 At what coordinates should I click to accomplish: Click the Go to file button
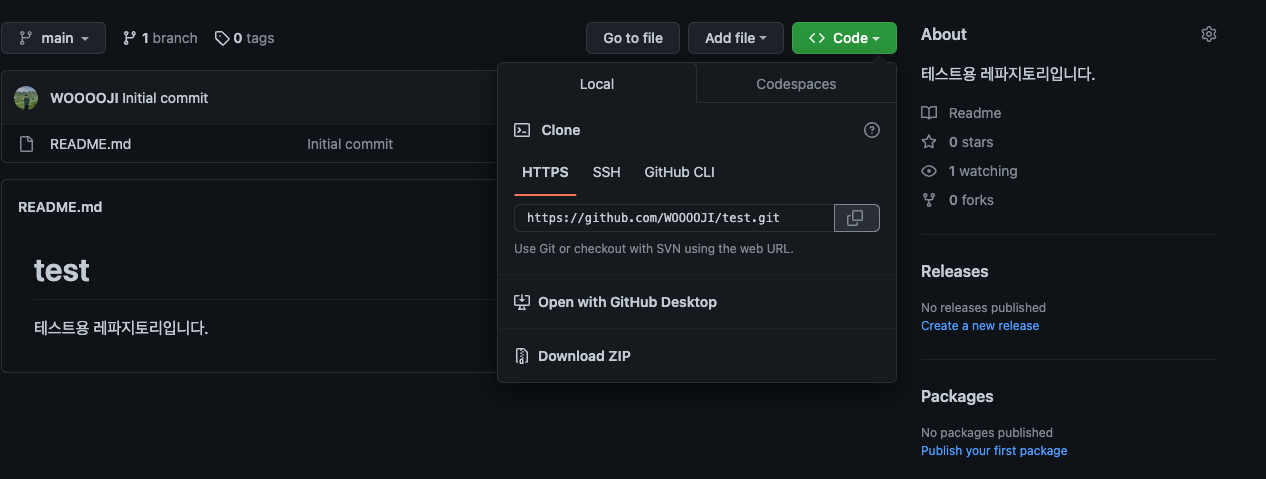(632, 38)
